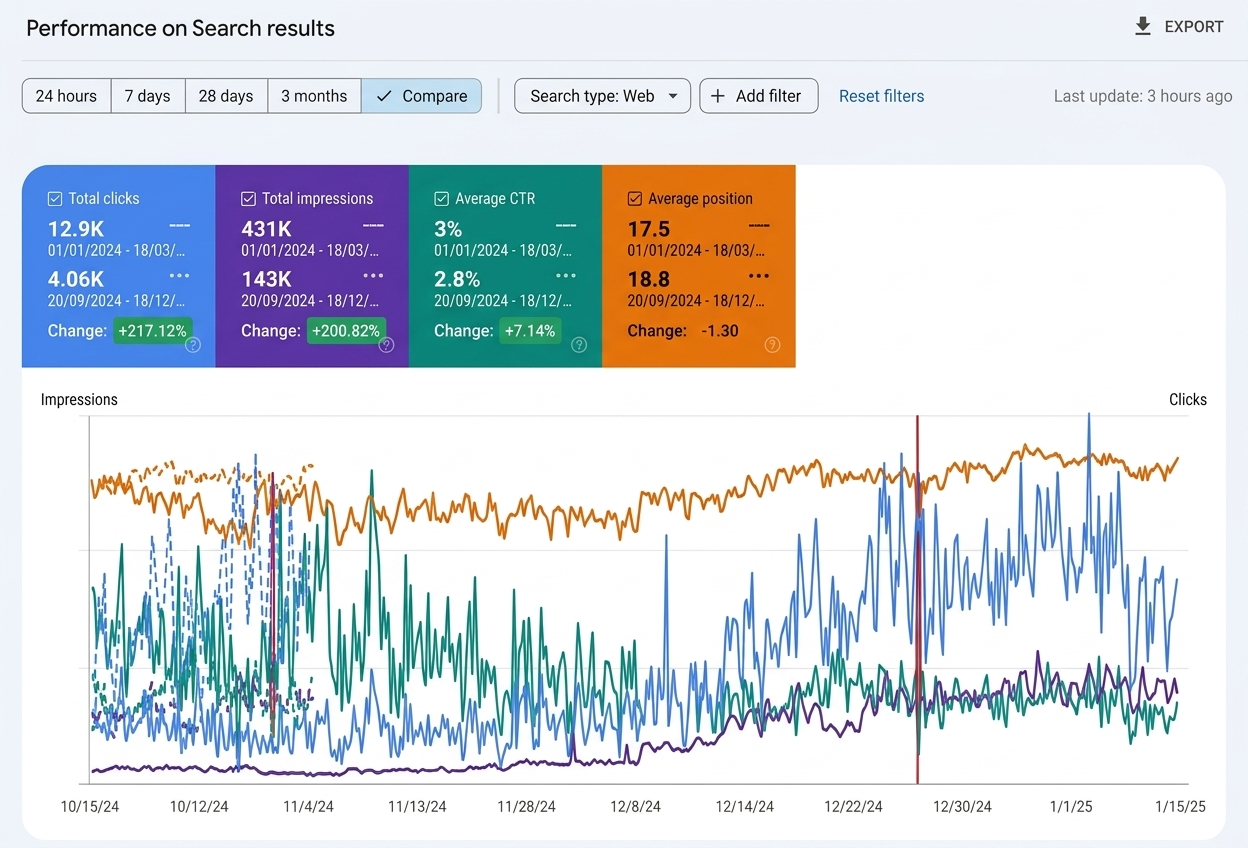Click the Reset filters link
1248x848 pixels.
tap(881, 96)
